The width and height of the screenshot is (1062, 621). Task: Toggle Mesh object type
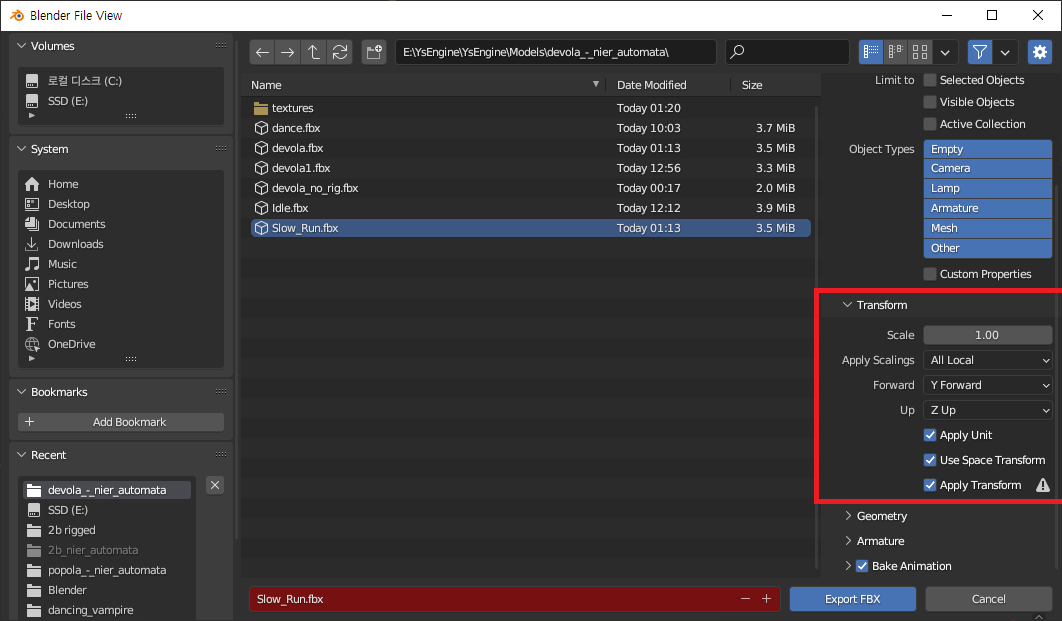click(x=987, y=228)
